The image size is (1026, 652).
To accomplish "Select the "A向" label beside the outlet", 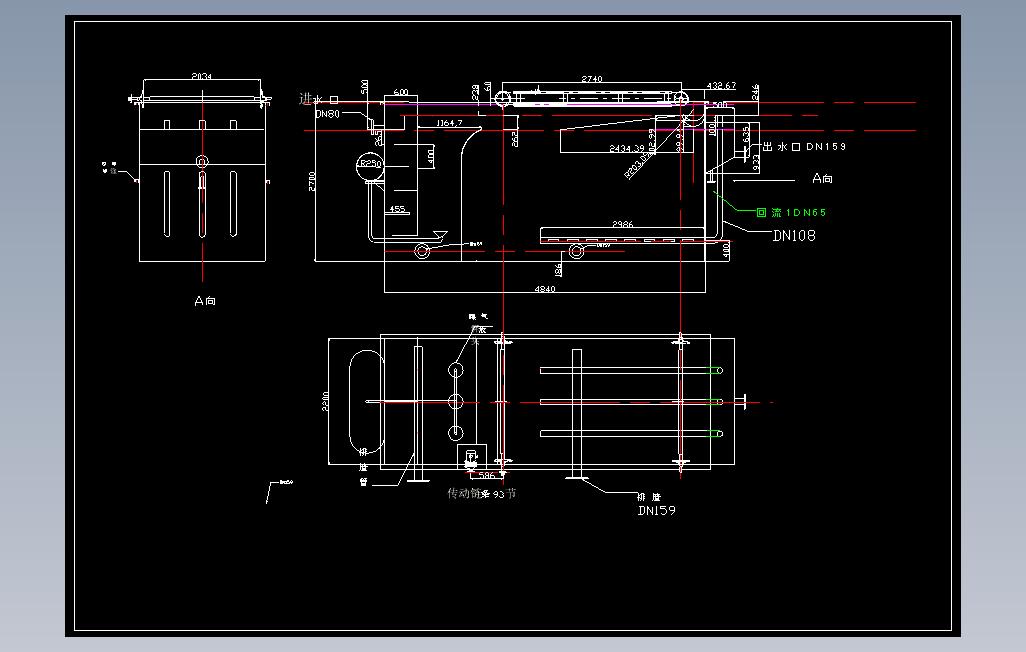I will tap(823, 178).
